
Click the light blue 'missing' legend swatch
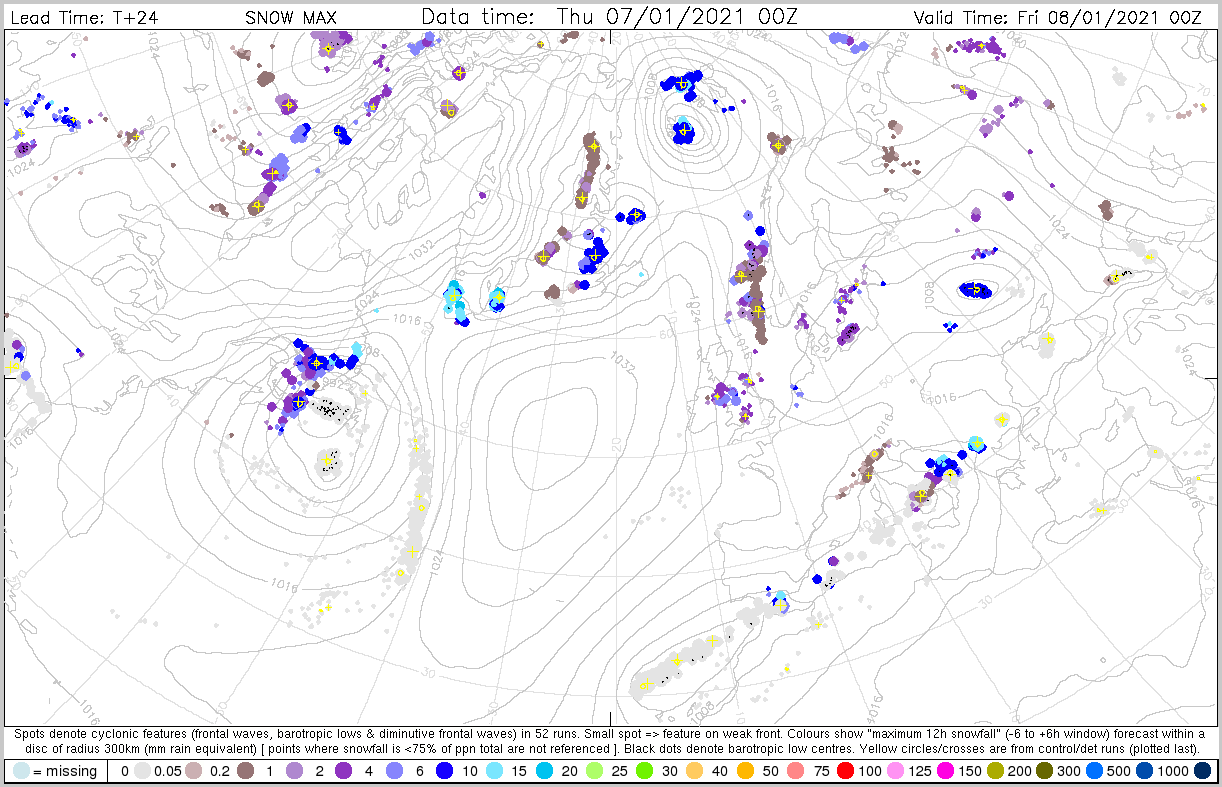(x=21, y=770)
